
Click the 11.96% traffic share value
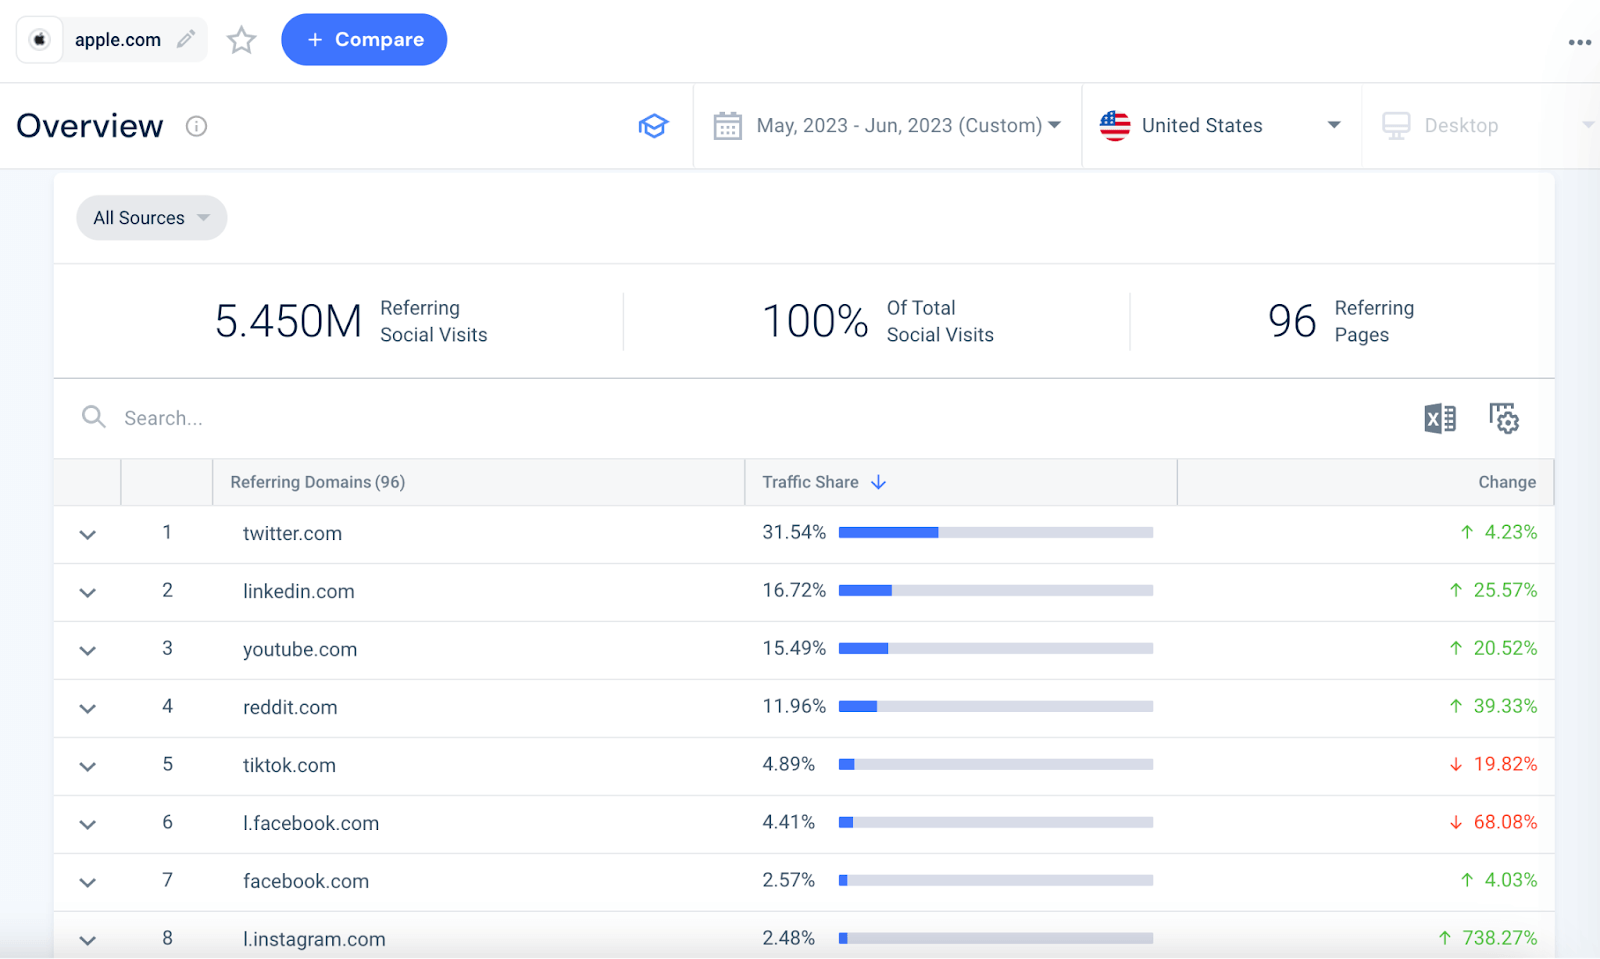coord(794,706)
